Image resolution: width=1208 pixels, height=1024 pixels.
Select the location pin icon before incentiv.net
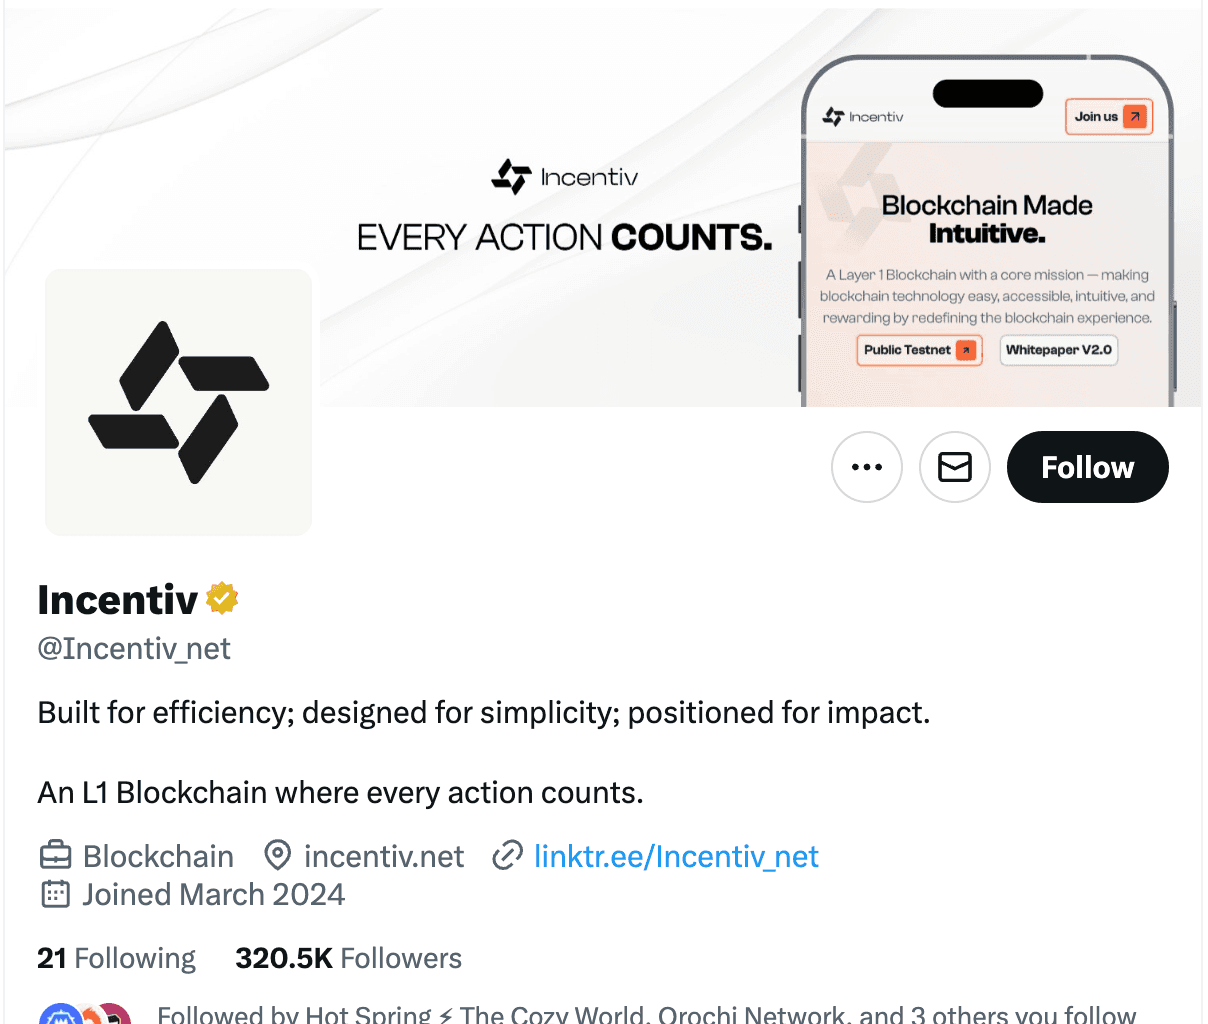[278, 855]
